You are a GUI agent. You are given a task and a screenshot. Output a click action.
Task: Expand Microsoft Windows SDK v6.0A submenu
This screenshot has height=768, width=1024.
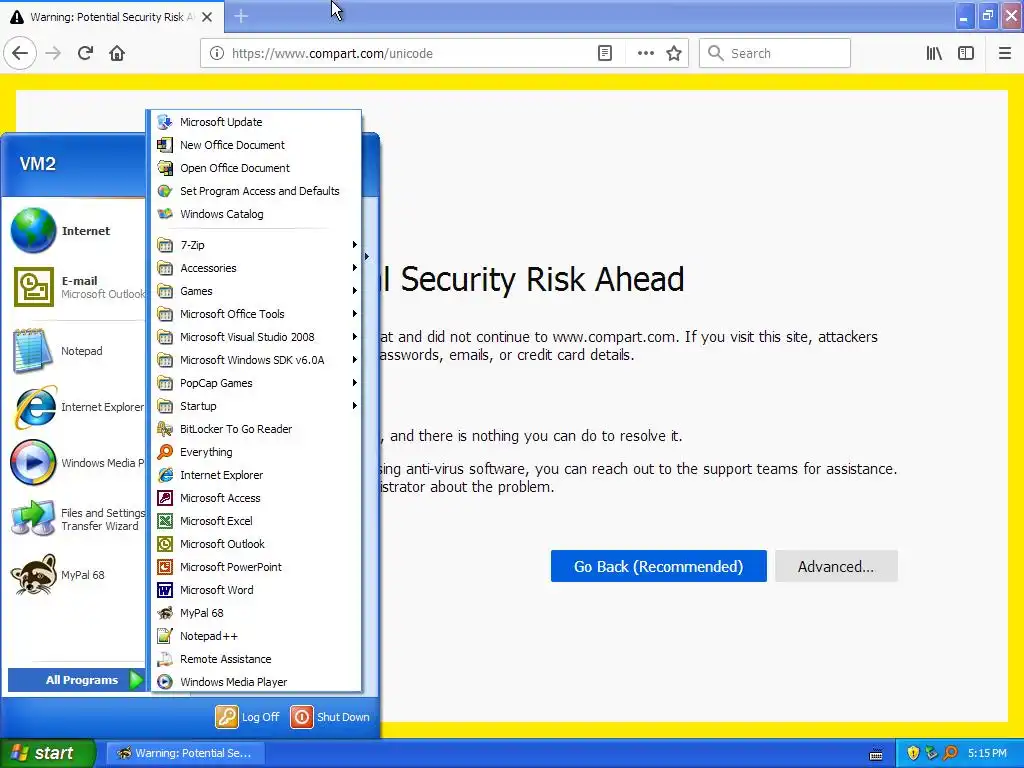point(257,360)
